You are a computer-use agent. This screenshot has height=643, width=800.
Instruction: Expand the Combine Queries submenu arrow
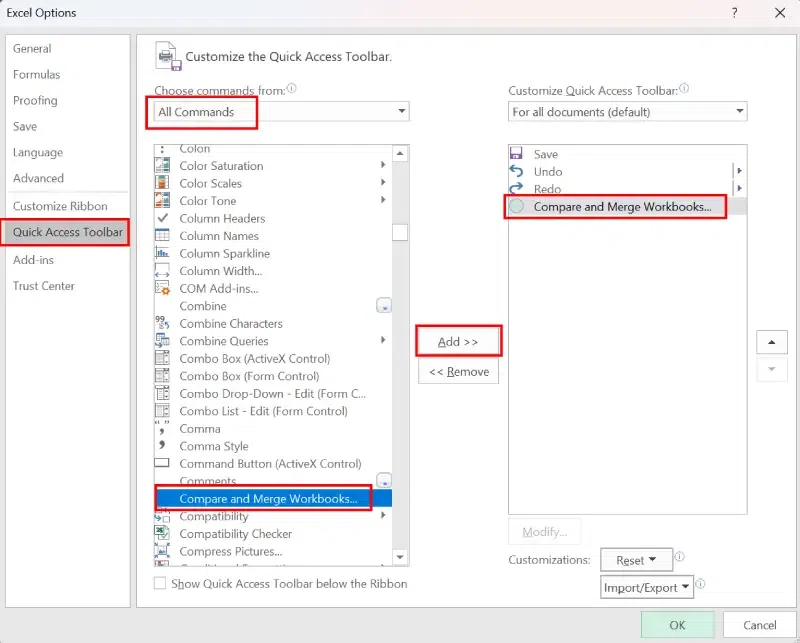click(383, 340)
